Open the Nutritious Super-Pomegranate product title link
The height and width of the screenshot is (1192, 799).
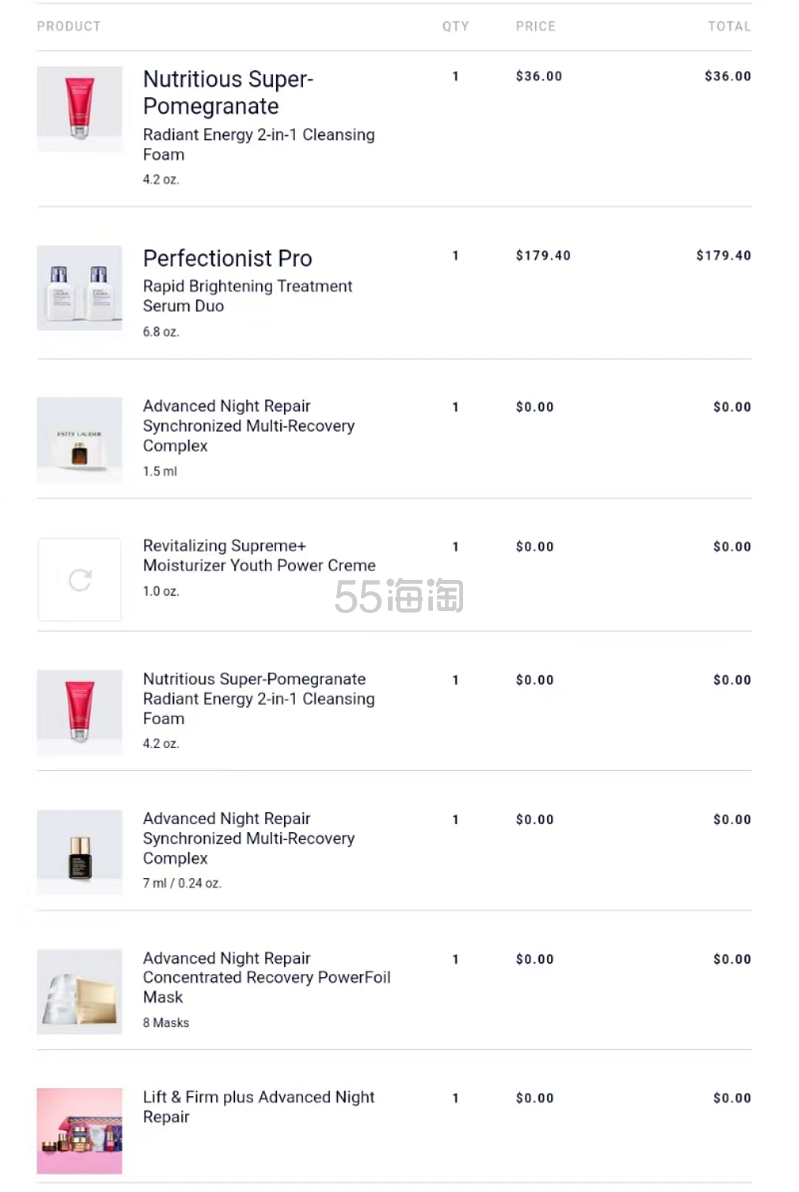(228, 93)
